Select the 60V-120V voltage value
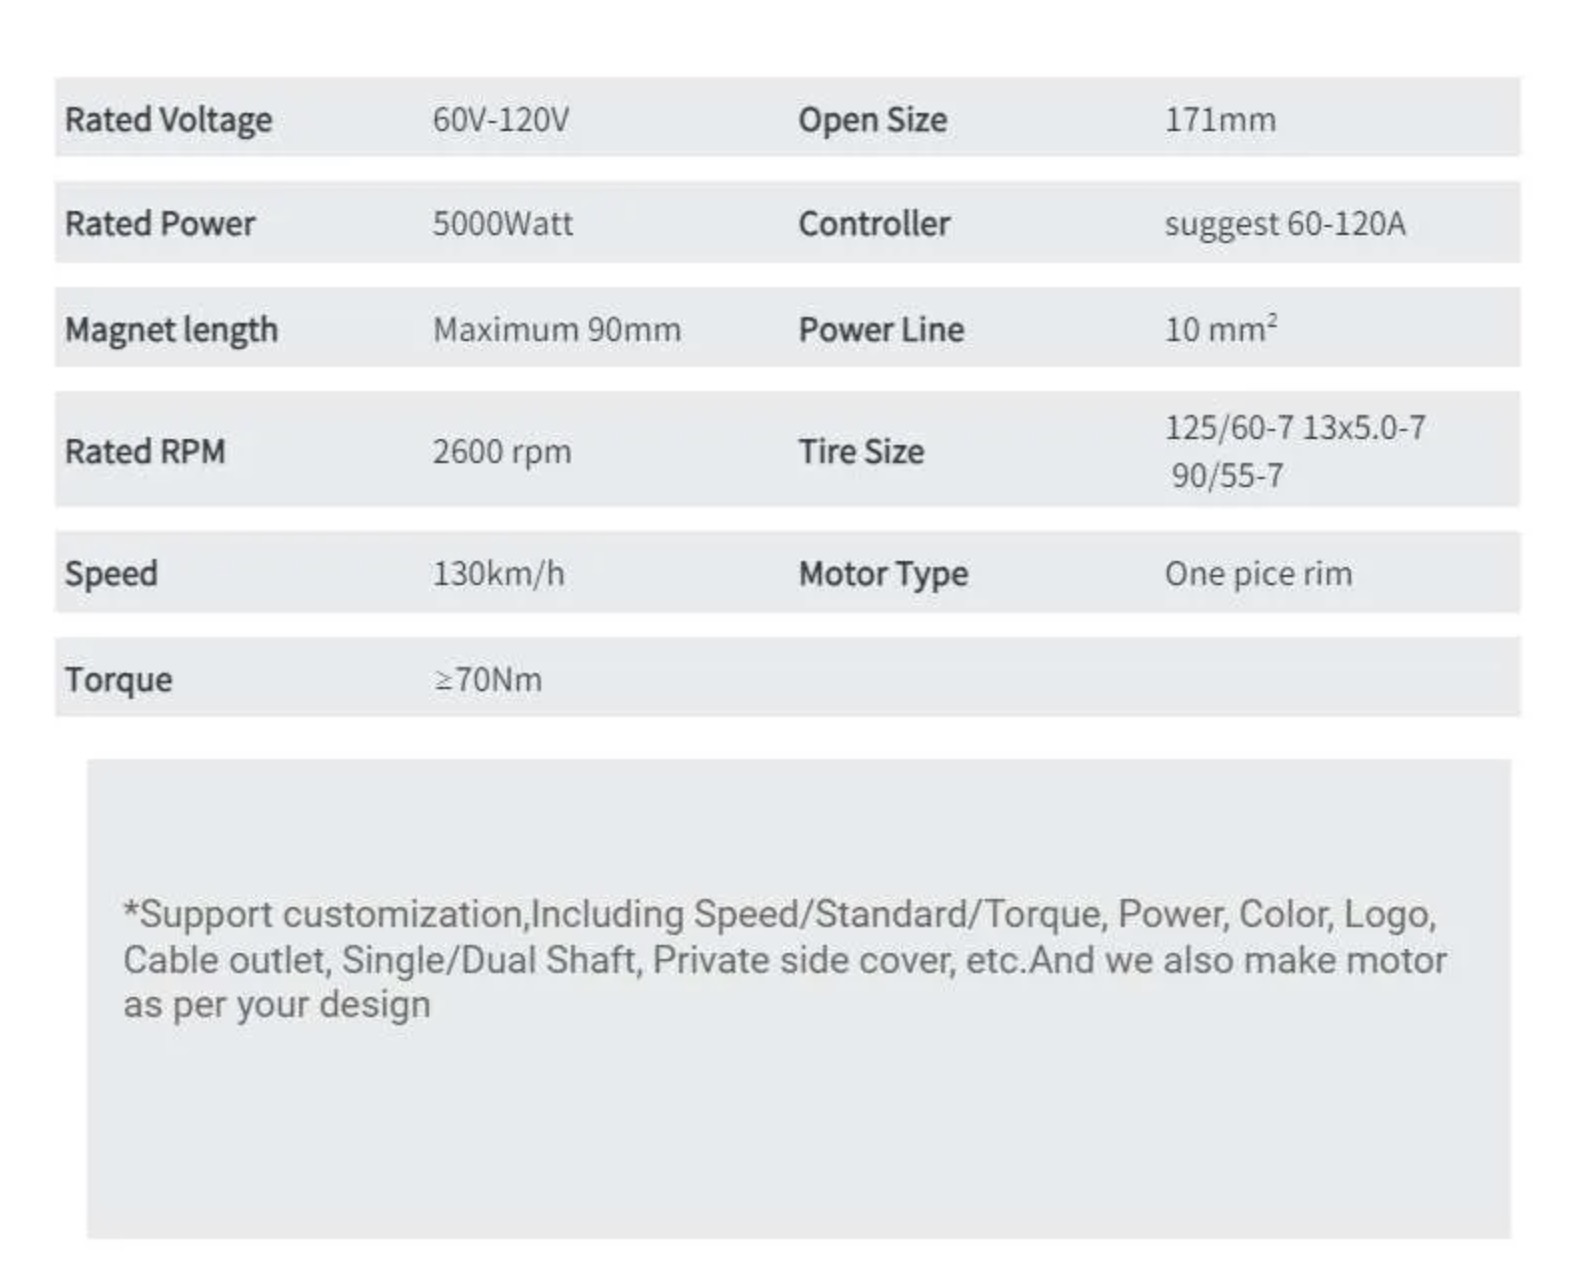The height and width of the screenshot is (1282, 1576). click(501, 120)
